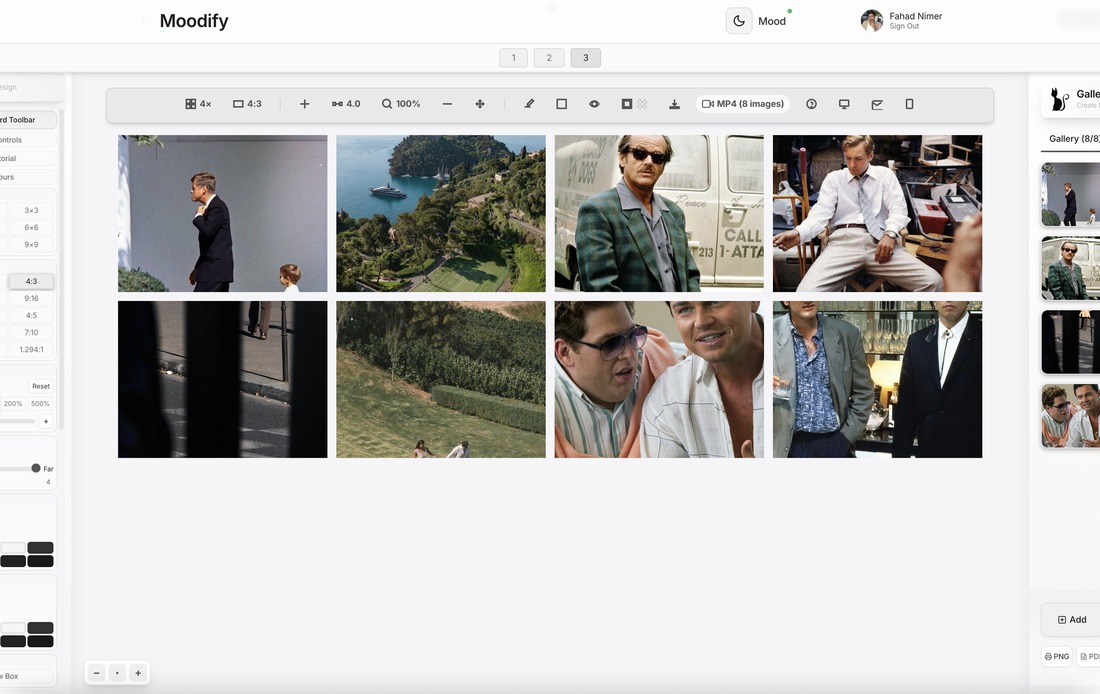Select the move arrows tool
This screenshot has width=1100, height=694.
pyautogui.click(x=480, y=104)
